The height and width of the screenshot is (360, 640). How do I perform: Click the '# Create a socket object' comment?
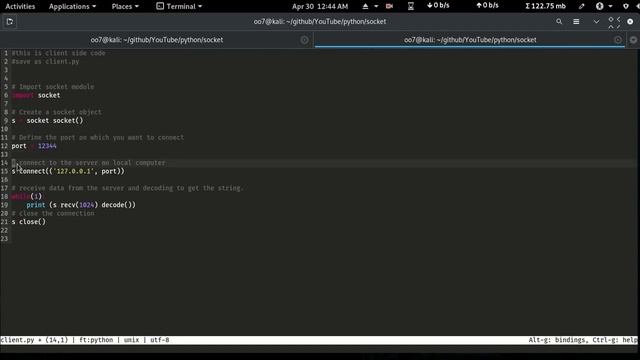click(56, 112)
